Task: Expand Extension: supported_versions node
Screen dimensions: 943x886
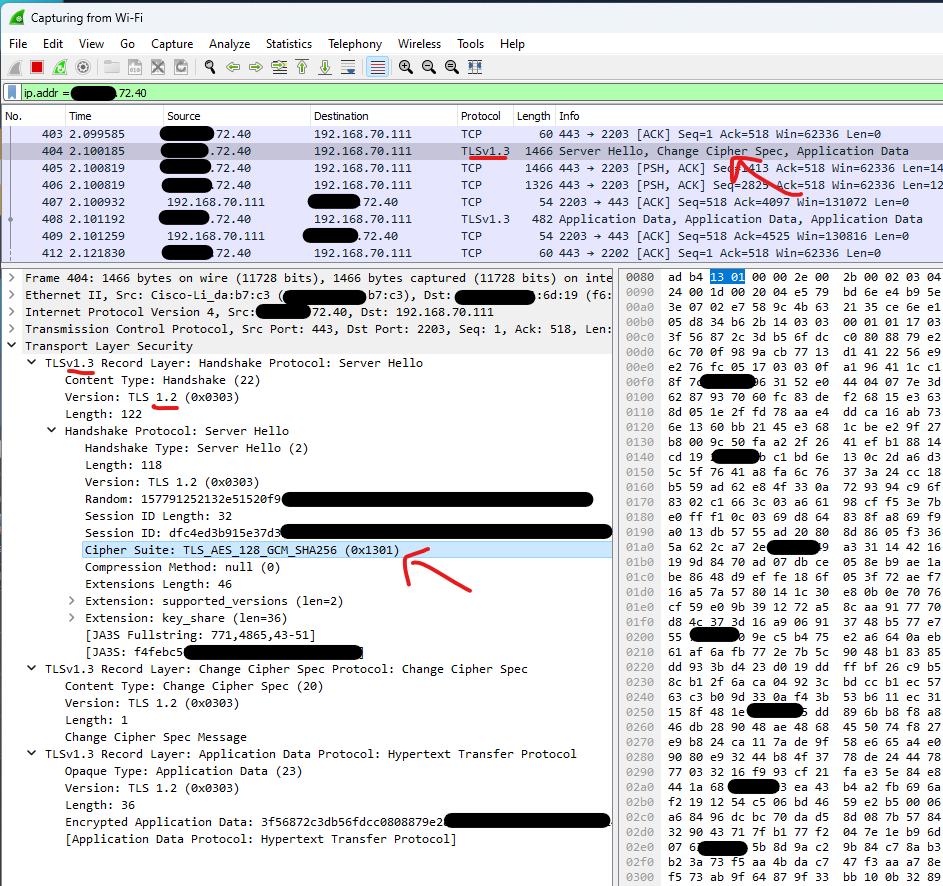Action: [72, 601]
